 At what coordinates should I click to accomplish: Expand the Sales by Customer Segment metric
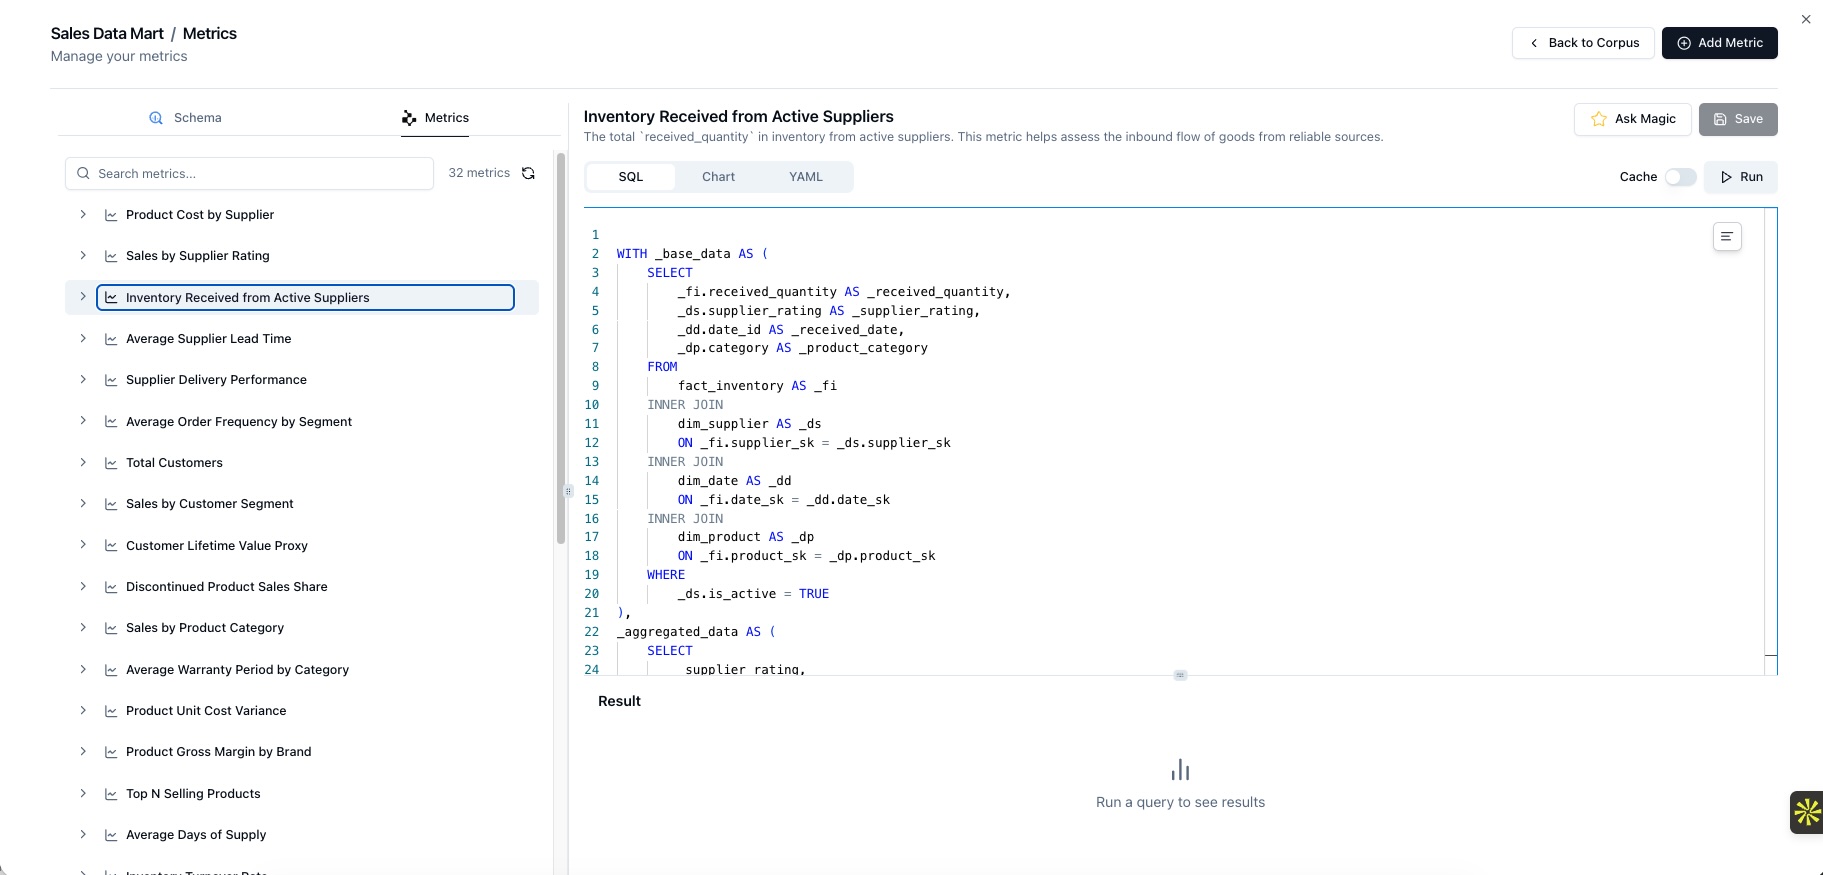(x=83, y=503)
